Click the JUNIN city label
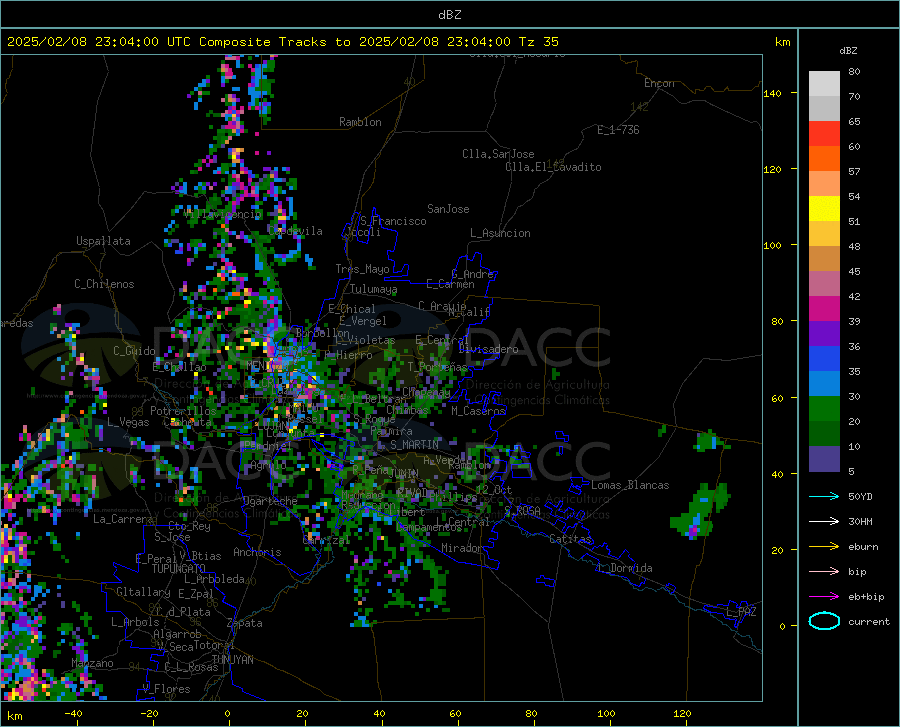Screen dimensions: 900x727 pyautogui.click(x=404, y=474)
